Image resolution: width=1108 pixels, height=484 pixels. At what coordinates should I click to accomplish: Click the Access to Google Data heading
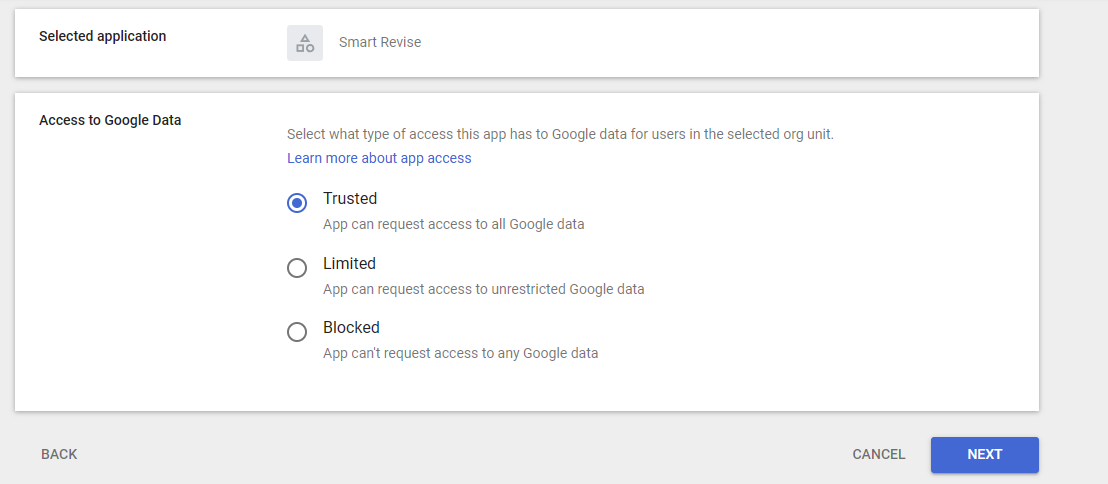point(110,120)
